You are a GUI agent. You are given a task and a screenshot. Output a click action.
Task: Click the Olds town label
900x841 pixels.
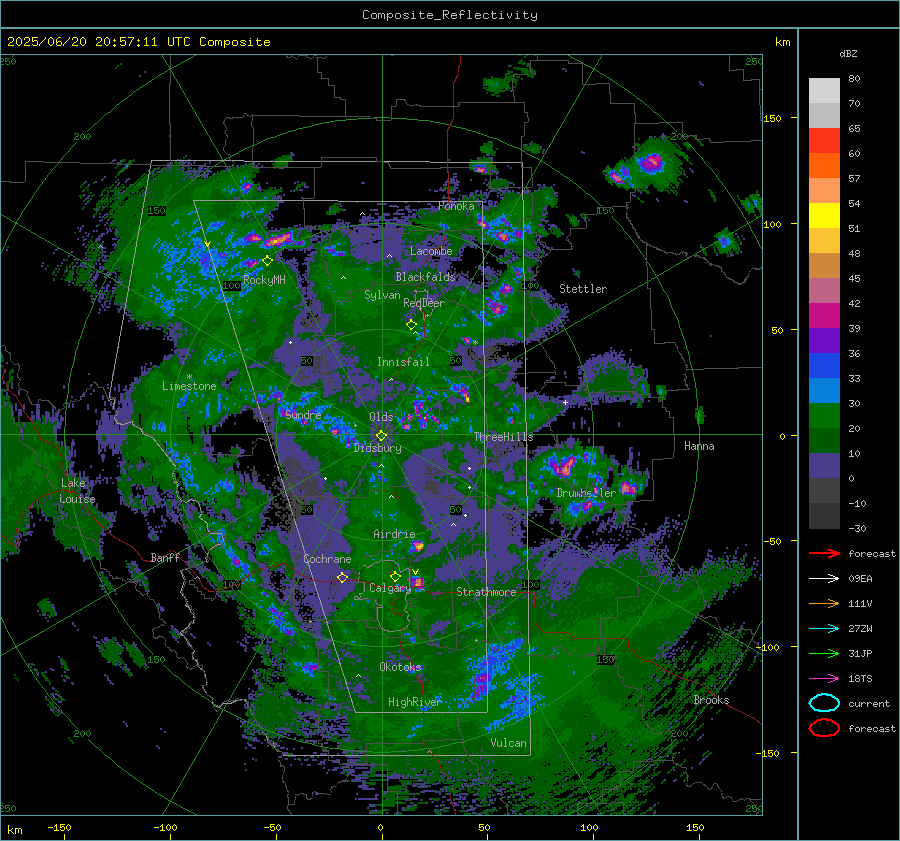tap(381, 417)
